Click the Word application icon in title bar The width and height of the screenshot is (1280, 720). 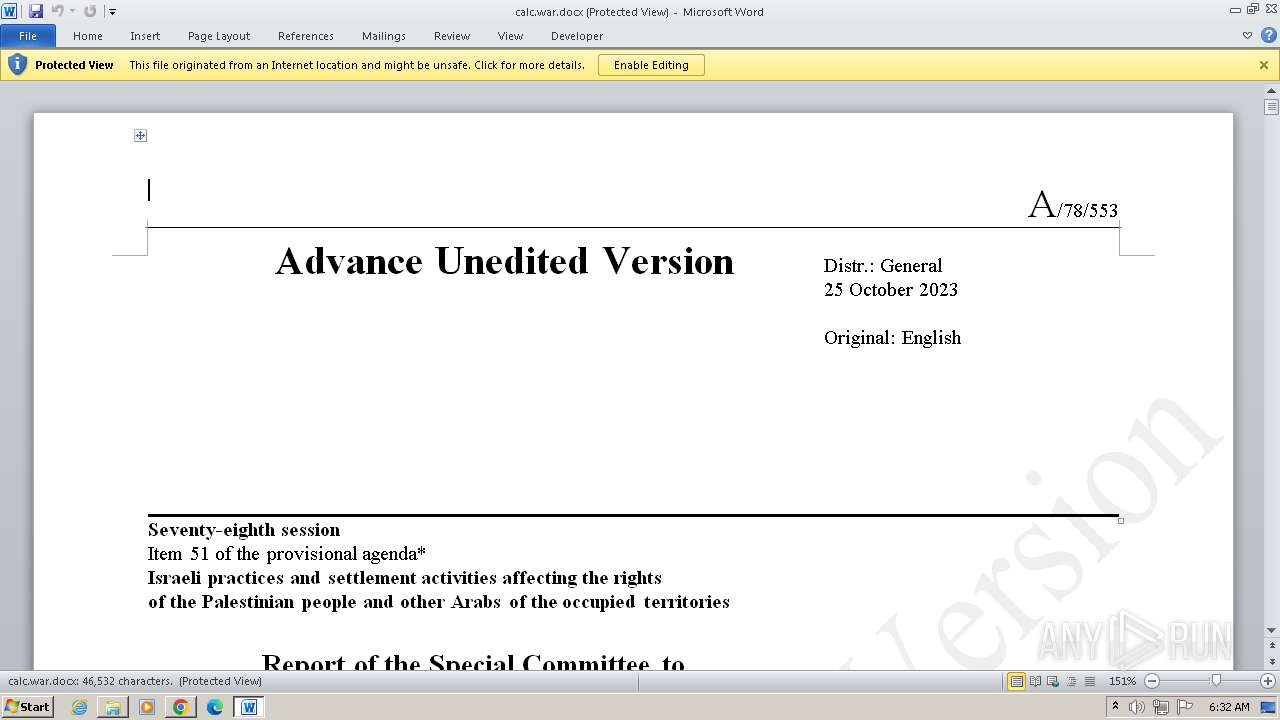(9, 11)
